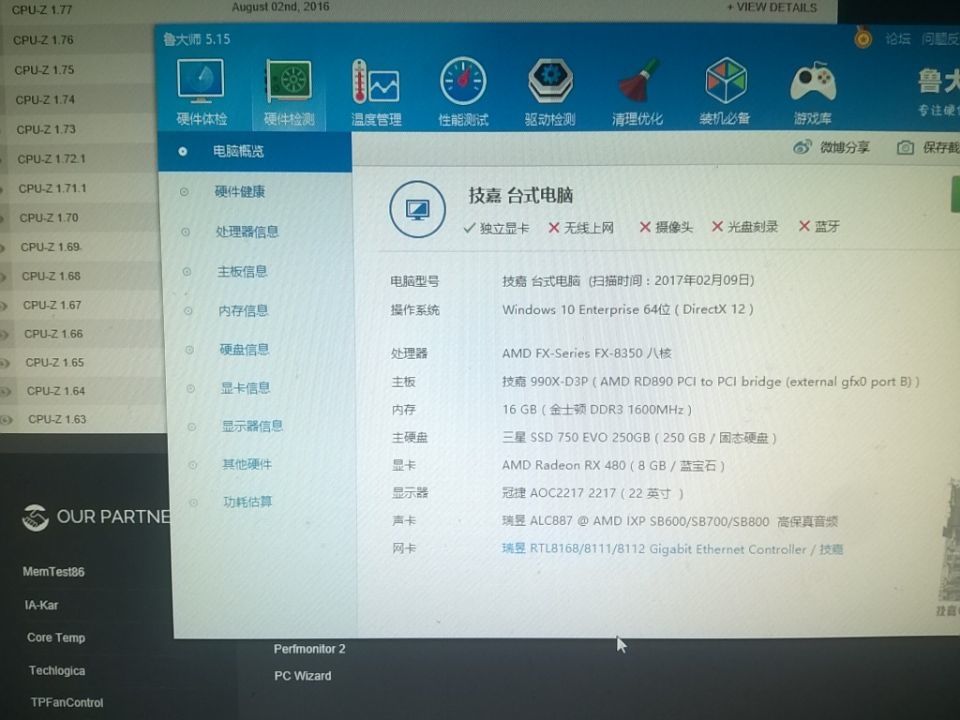
Task: Click the Realtek RTL8168 network card link
Action: (x=672, y=549)
